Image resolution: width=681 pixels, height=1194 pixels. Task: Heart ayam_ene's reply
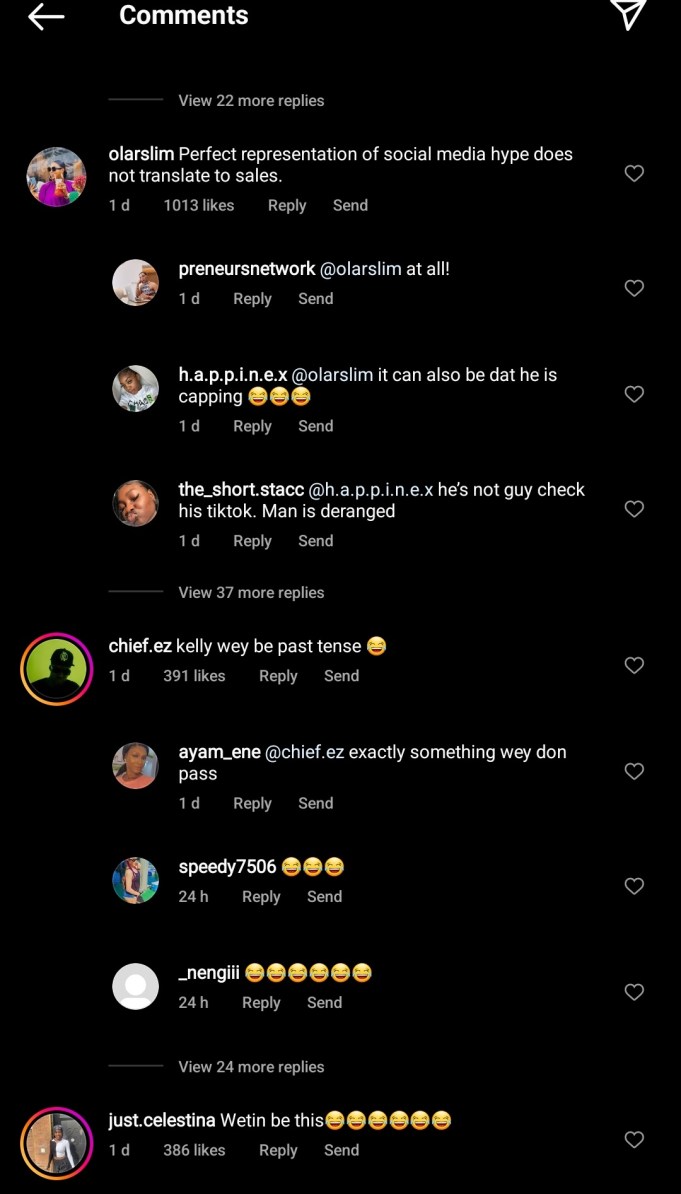click(x=634, y=771)
